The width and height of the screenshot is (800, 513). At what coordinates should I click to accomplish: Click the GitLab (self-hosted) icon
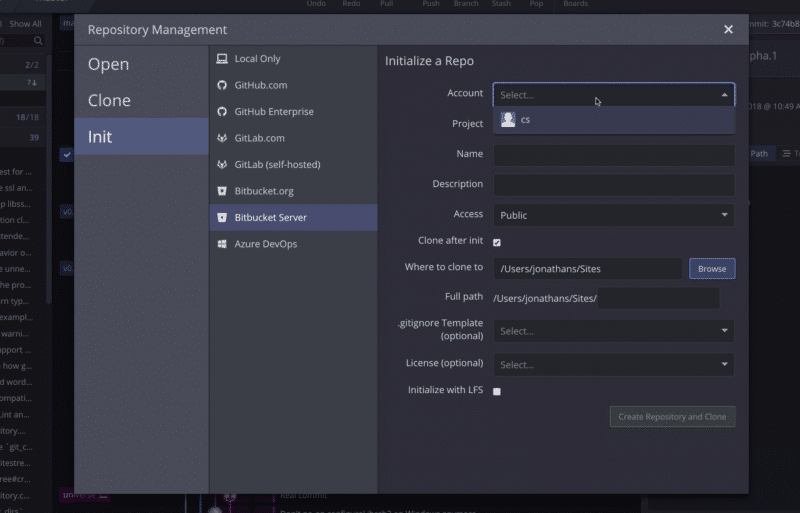(x=222, y=164)
